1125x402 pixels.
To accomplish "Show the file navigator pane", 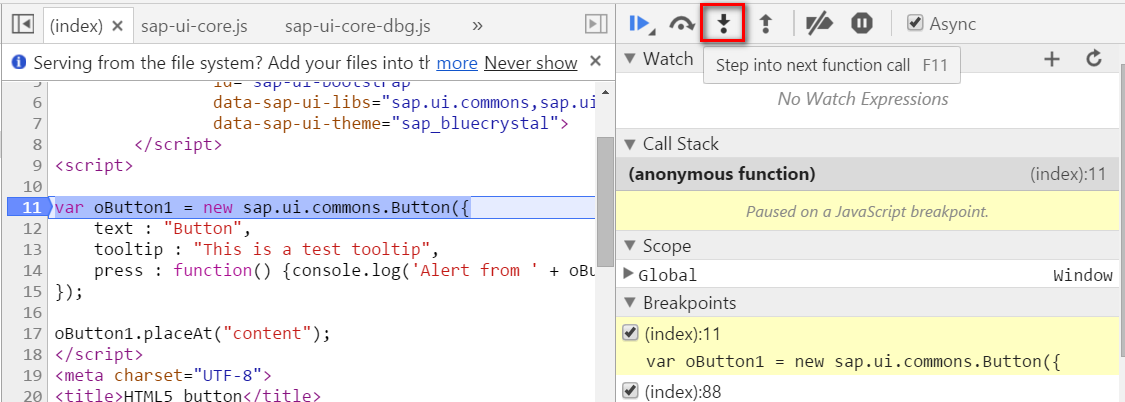I will click(23, 24).
